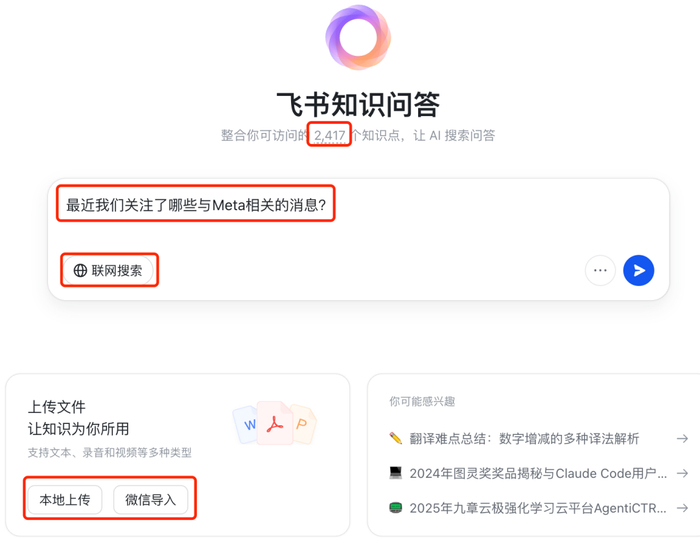
Task: Click the green icon beside 2025 cloud platform item
Action: pos(396,508)
